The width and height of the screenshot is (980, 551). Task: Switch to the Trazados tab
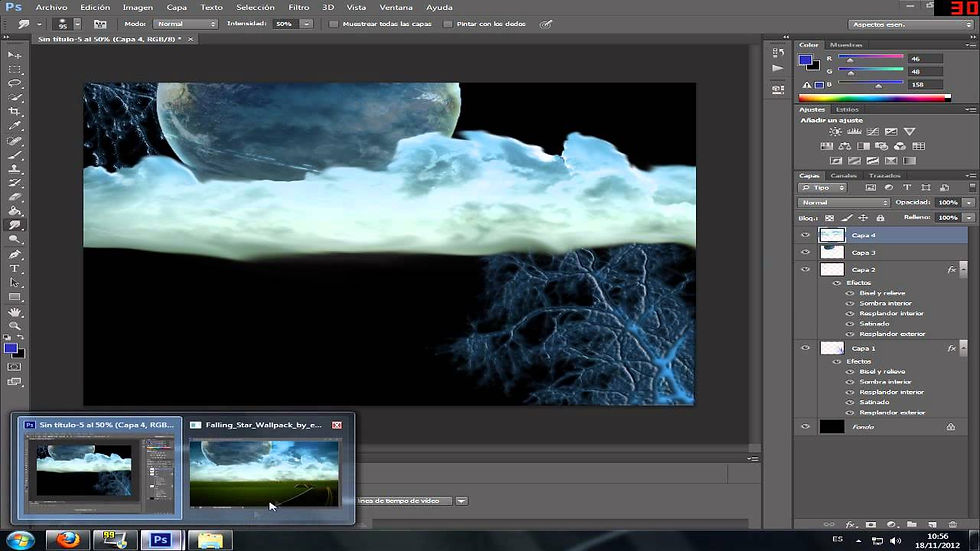(x=884, y=176)
